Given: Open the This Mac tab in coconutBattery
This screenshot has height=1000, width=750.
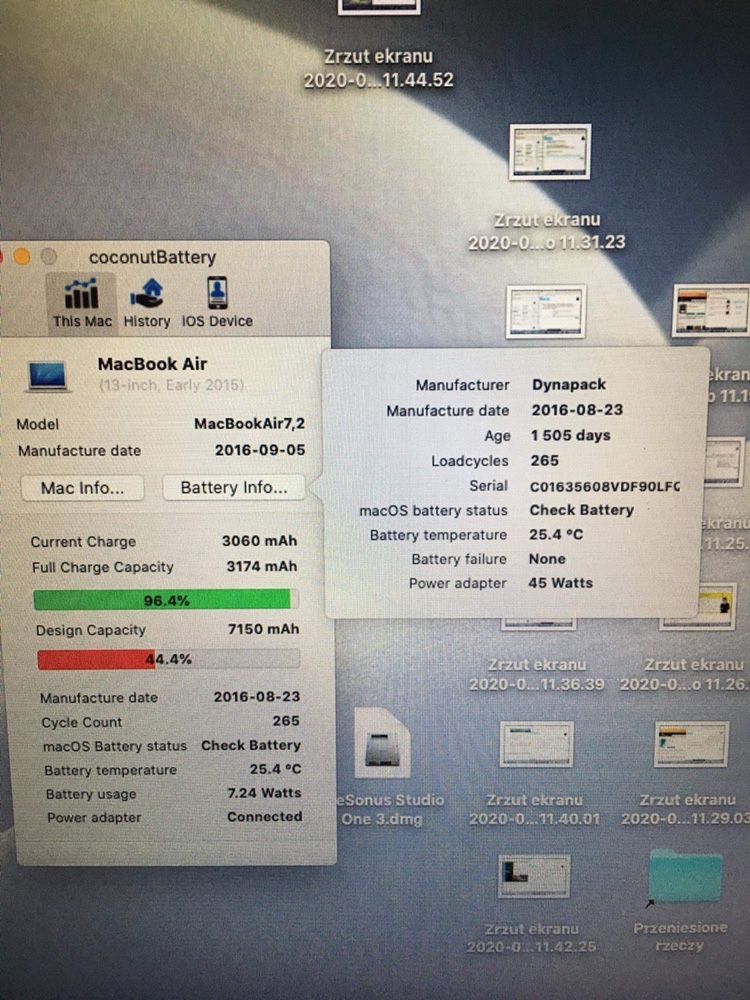Looking at the screenshot, I should pyautogui.click(x=82, y=303).
